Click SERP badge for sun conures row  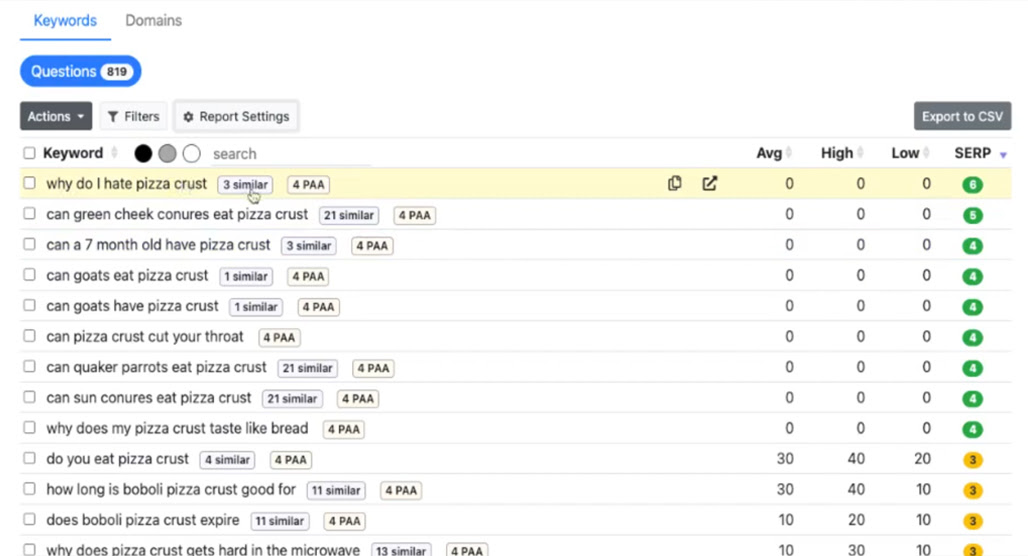click(x=972, y=399)
